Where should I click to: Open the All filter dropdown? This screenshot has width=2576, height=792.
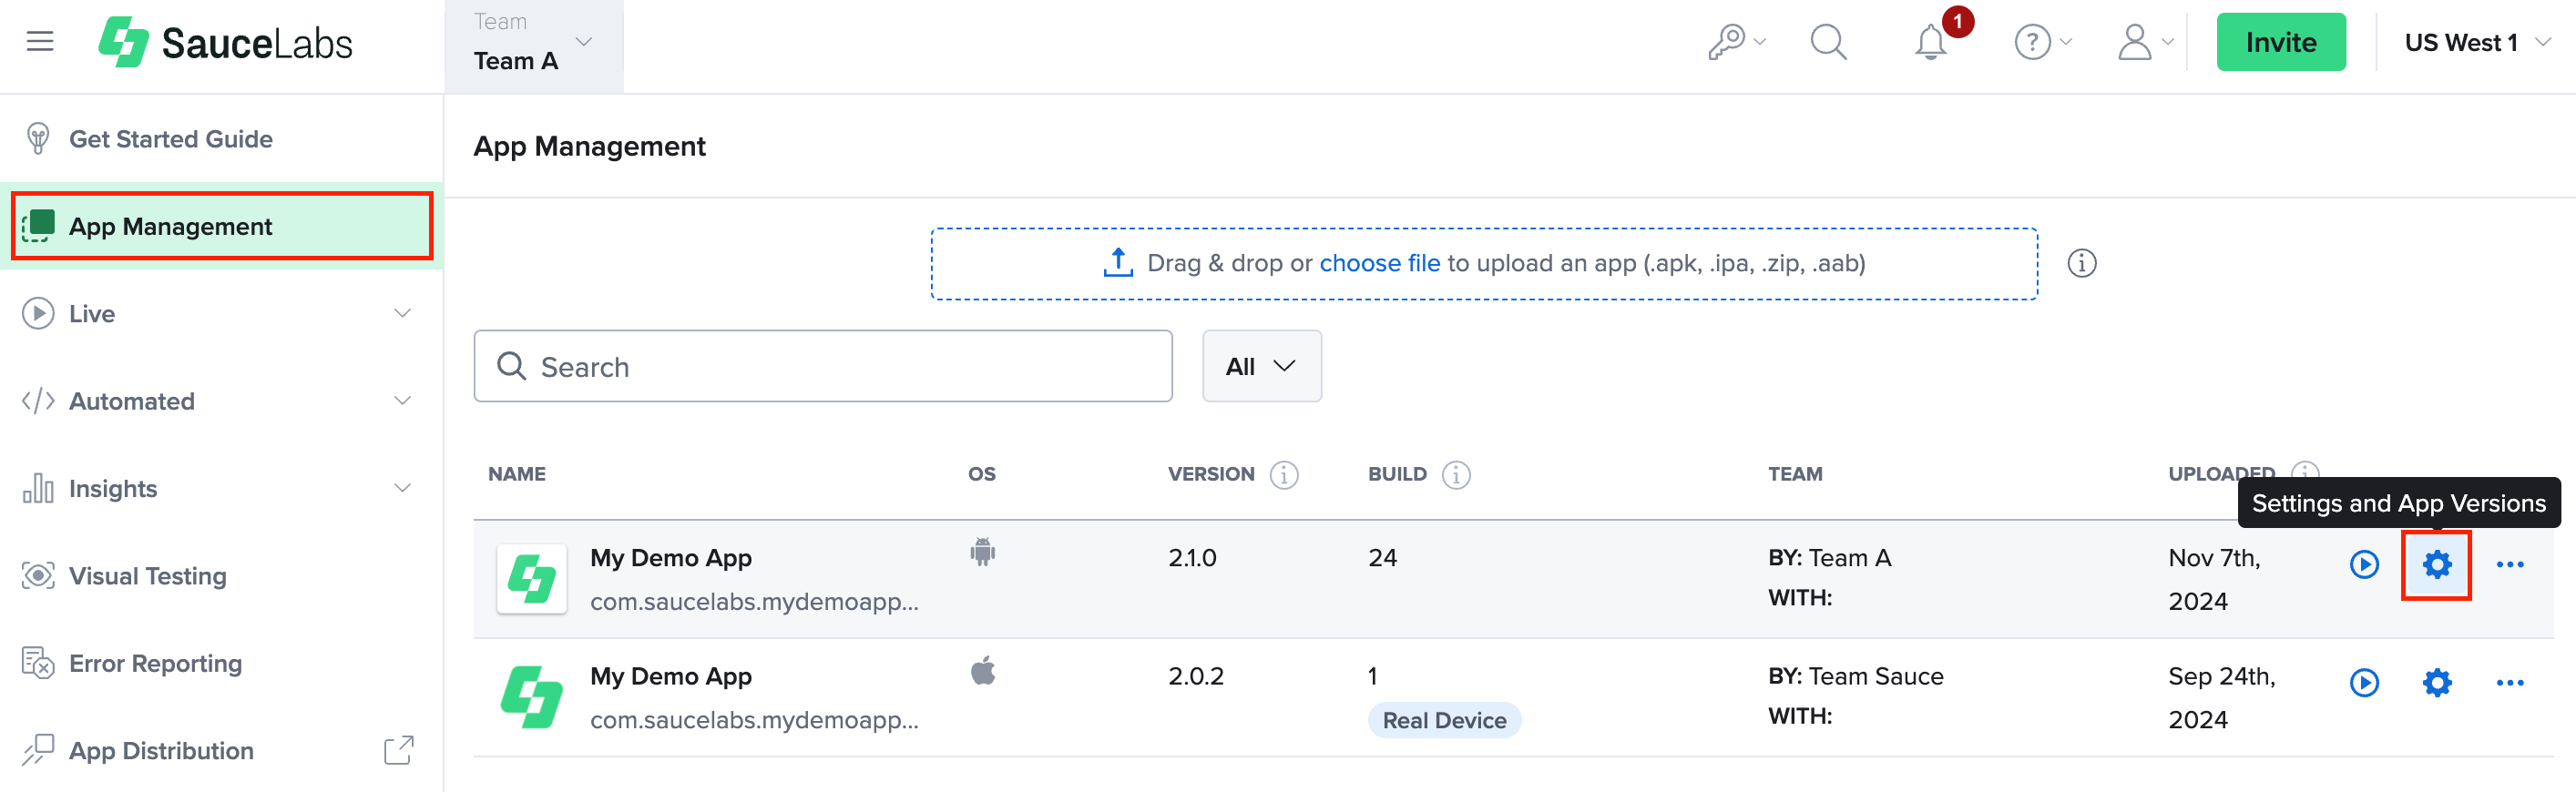(x=1261, y=367)
